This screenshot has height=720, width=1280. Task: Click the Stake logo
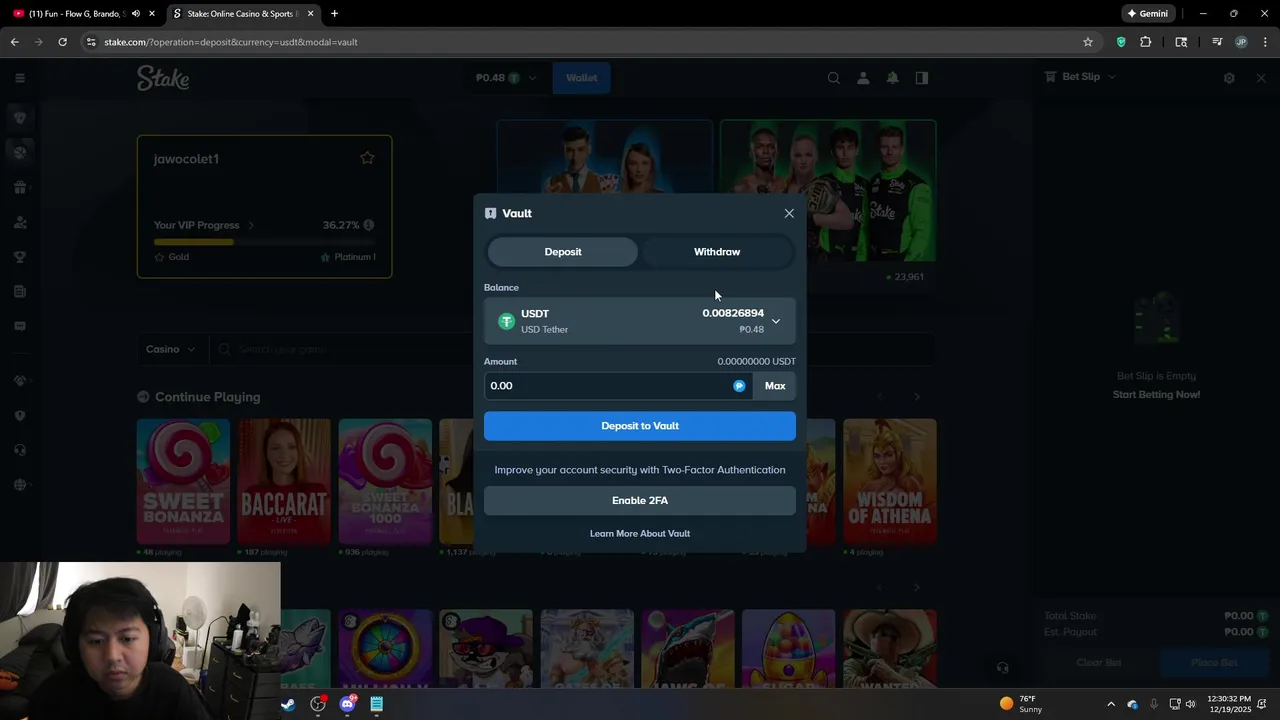pyautogui.click(x=163, y=78)
